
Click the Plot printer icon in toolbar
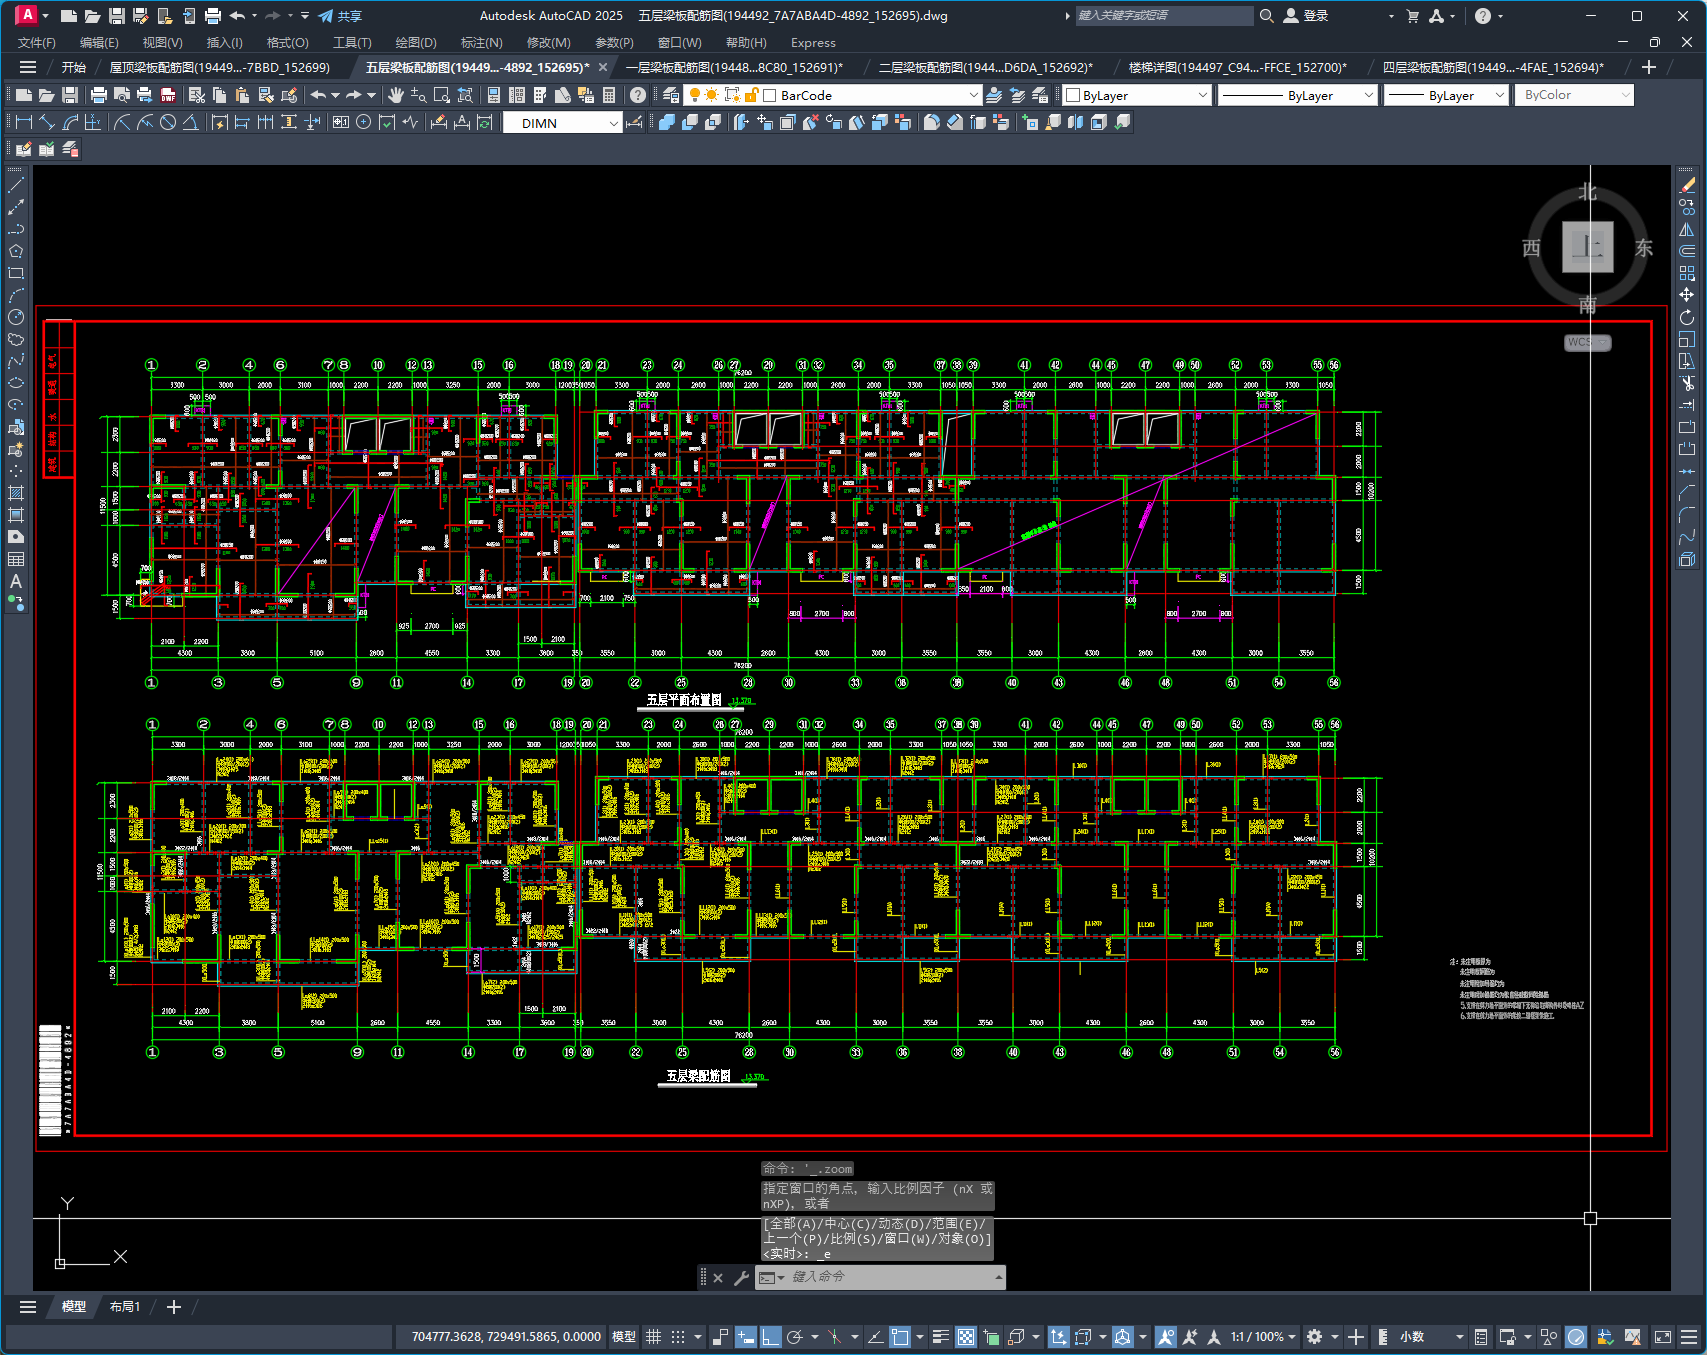[99, 95]
